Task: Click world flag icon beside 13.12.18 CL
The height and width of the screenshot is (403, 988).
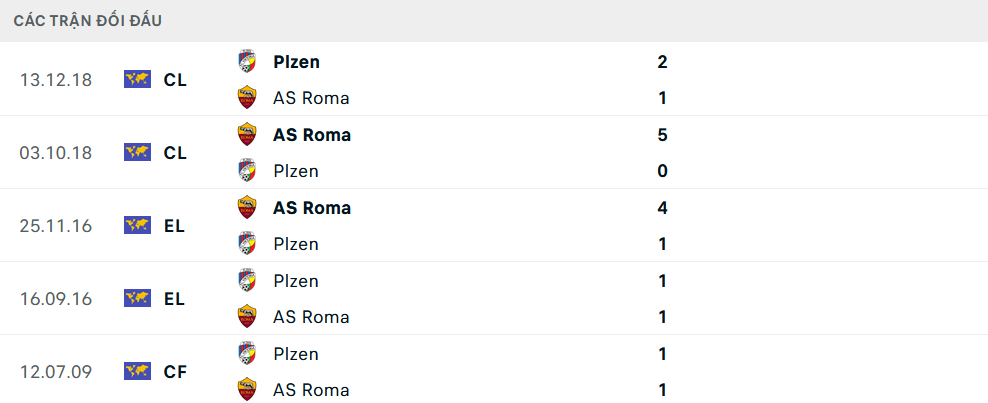Action: (x=137, y=80)
